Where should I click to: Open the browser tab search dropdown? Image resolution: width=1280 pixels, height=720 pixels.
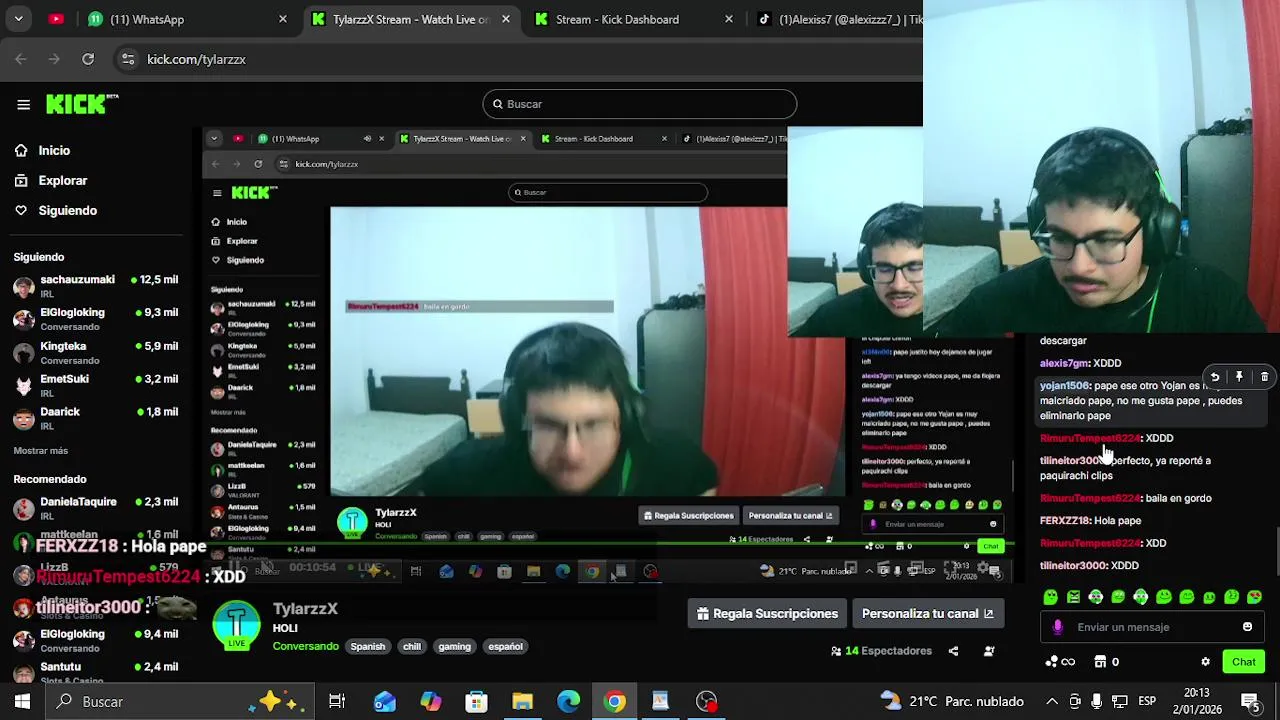coord(18,19)
